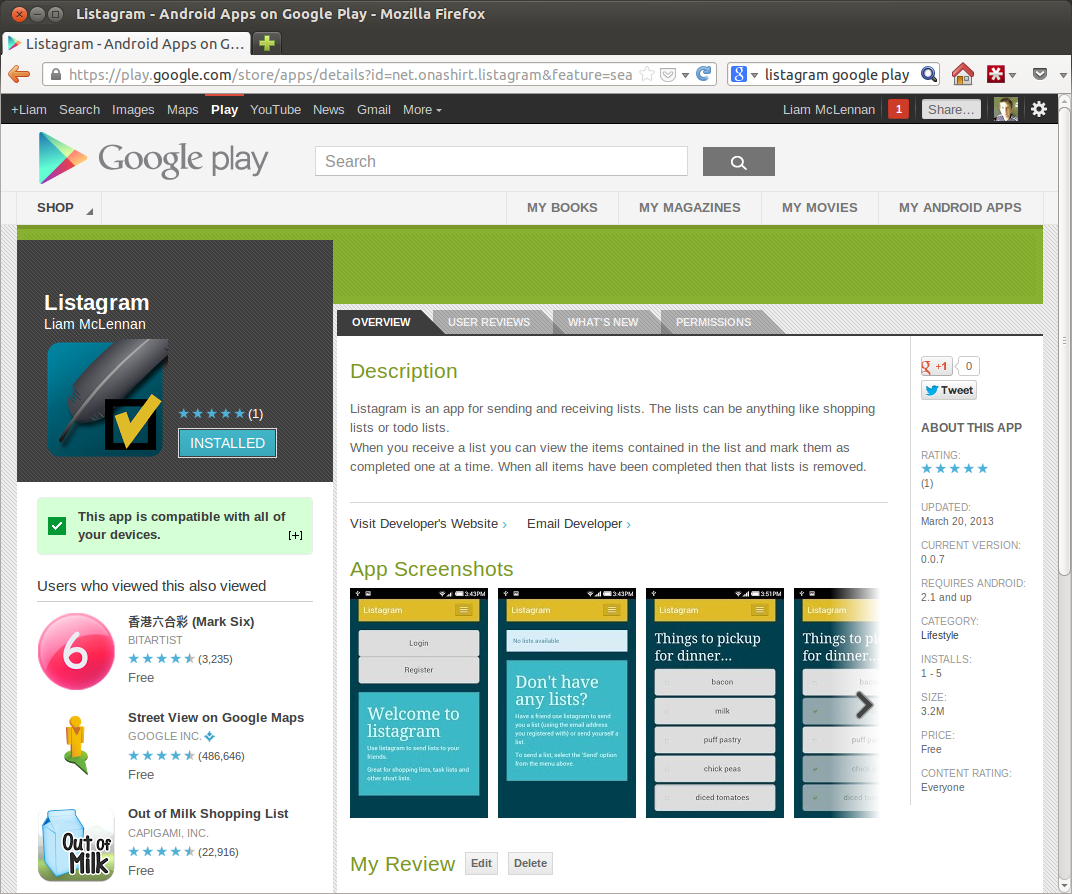Click the INSTALLED button
The image size is (1072, 894).
click(x=227, y=443)
